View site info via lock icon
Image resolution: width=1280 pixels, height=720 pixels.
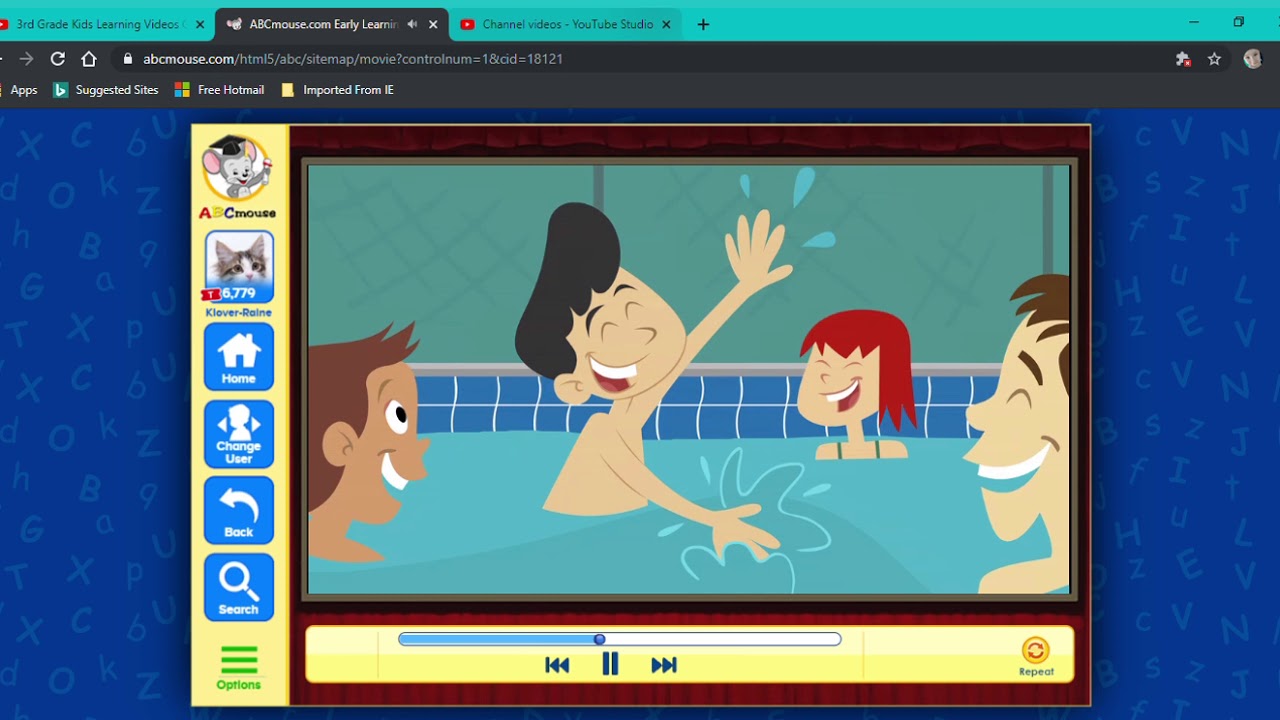point(127,59)
